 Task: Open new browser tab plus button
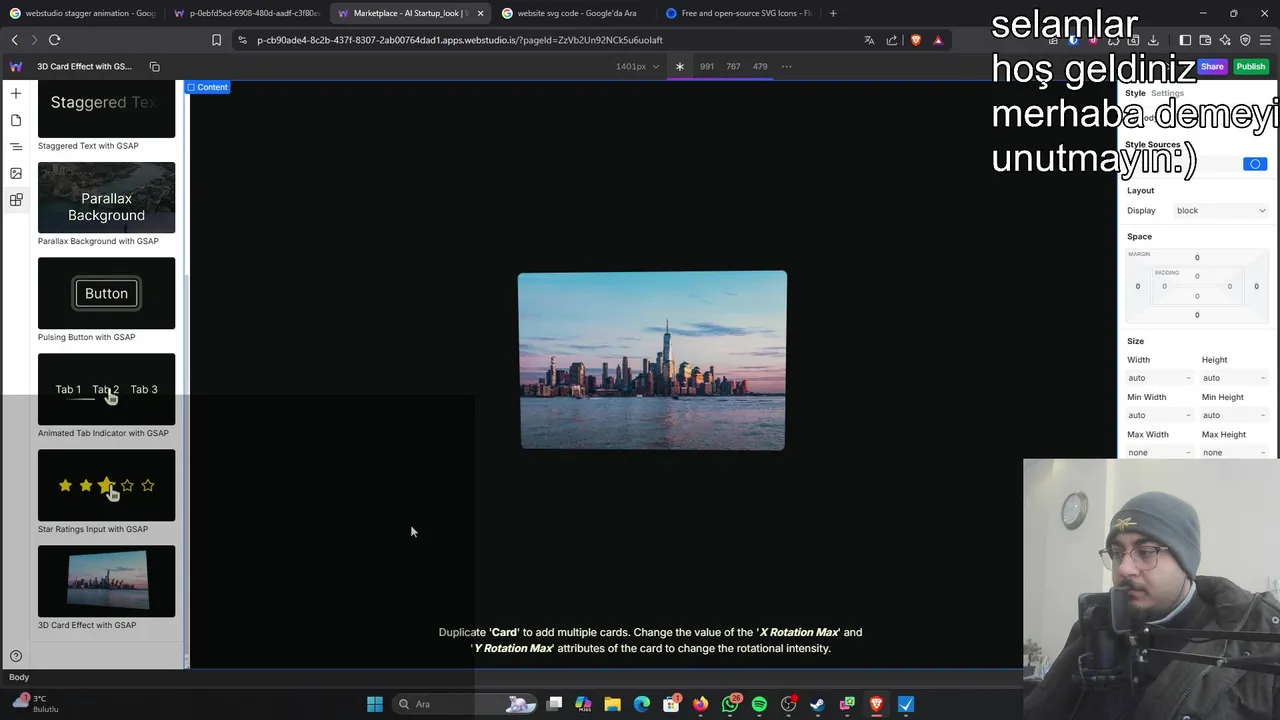tap(833, 13)
